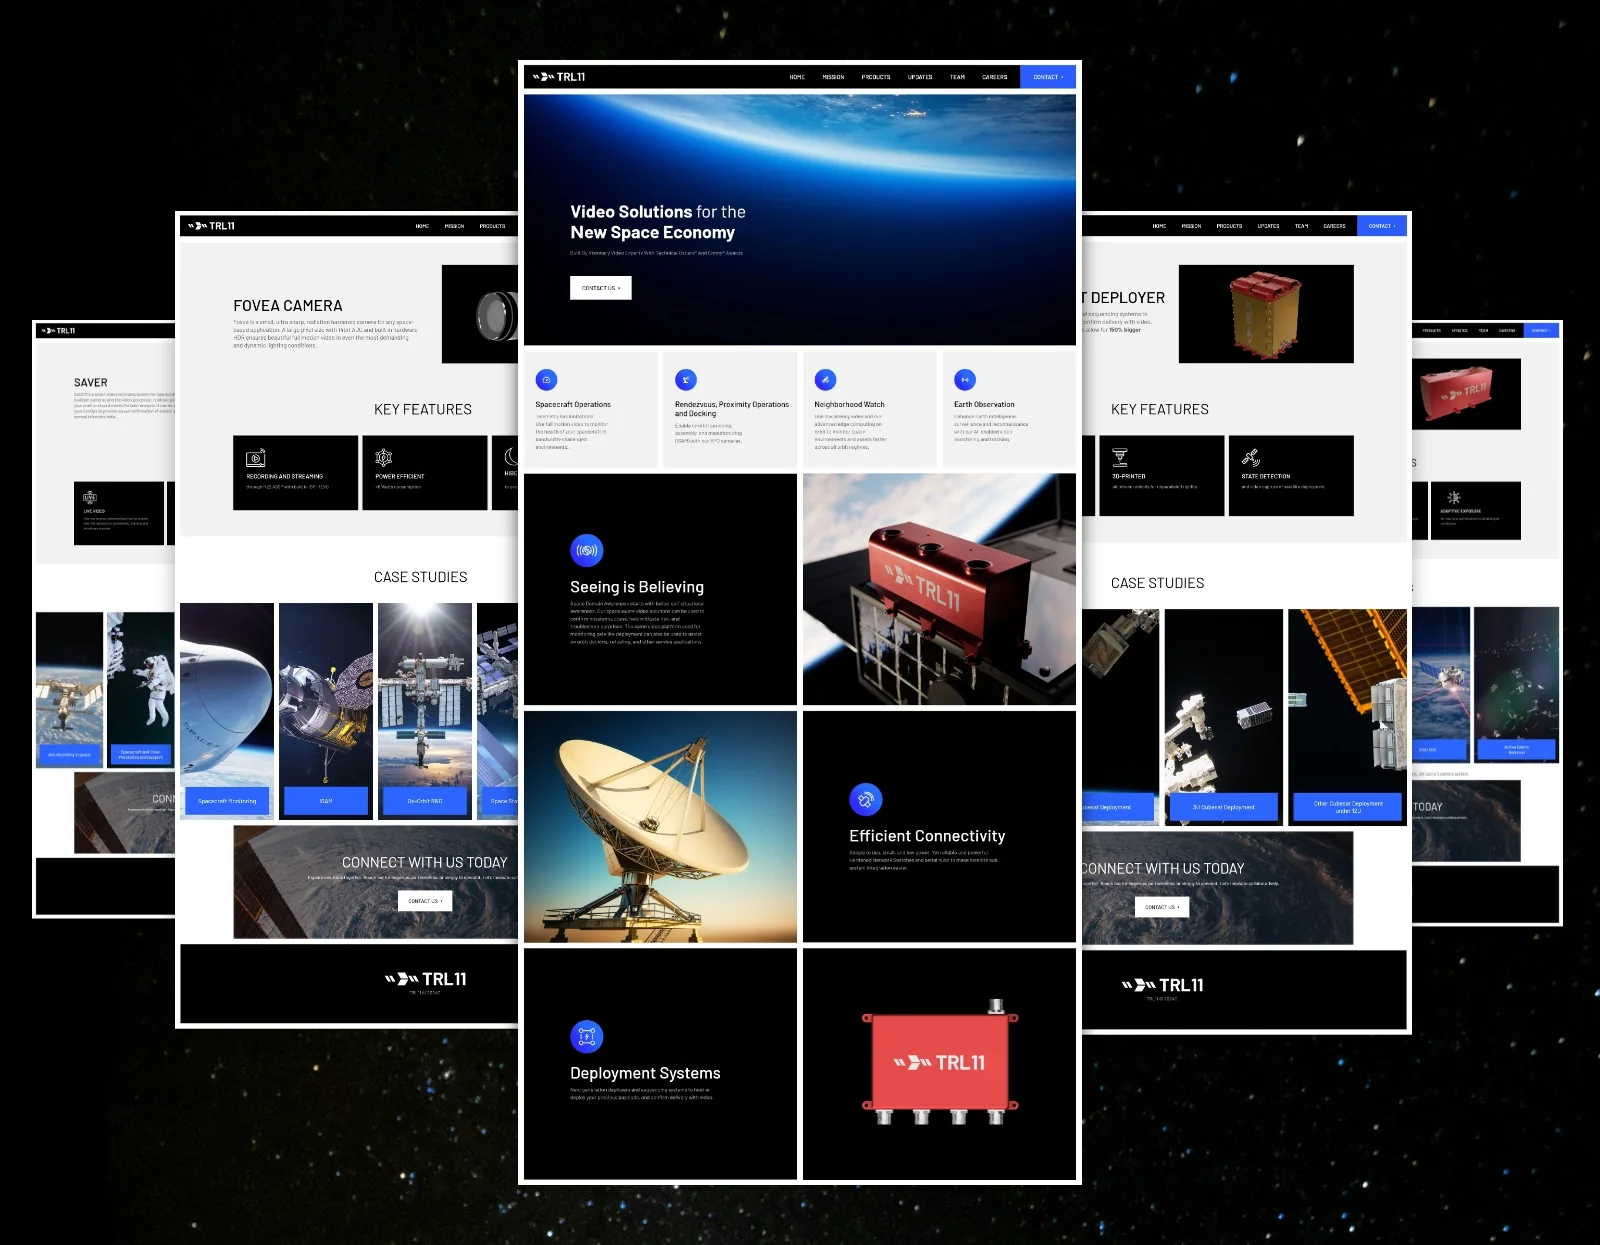Click the Seeing is Believing blue icon
The height and width of the screenshot is (1245, 1600).
click(587, 551)
